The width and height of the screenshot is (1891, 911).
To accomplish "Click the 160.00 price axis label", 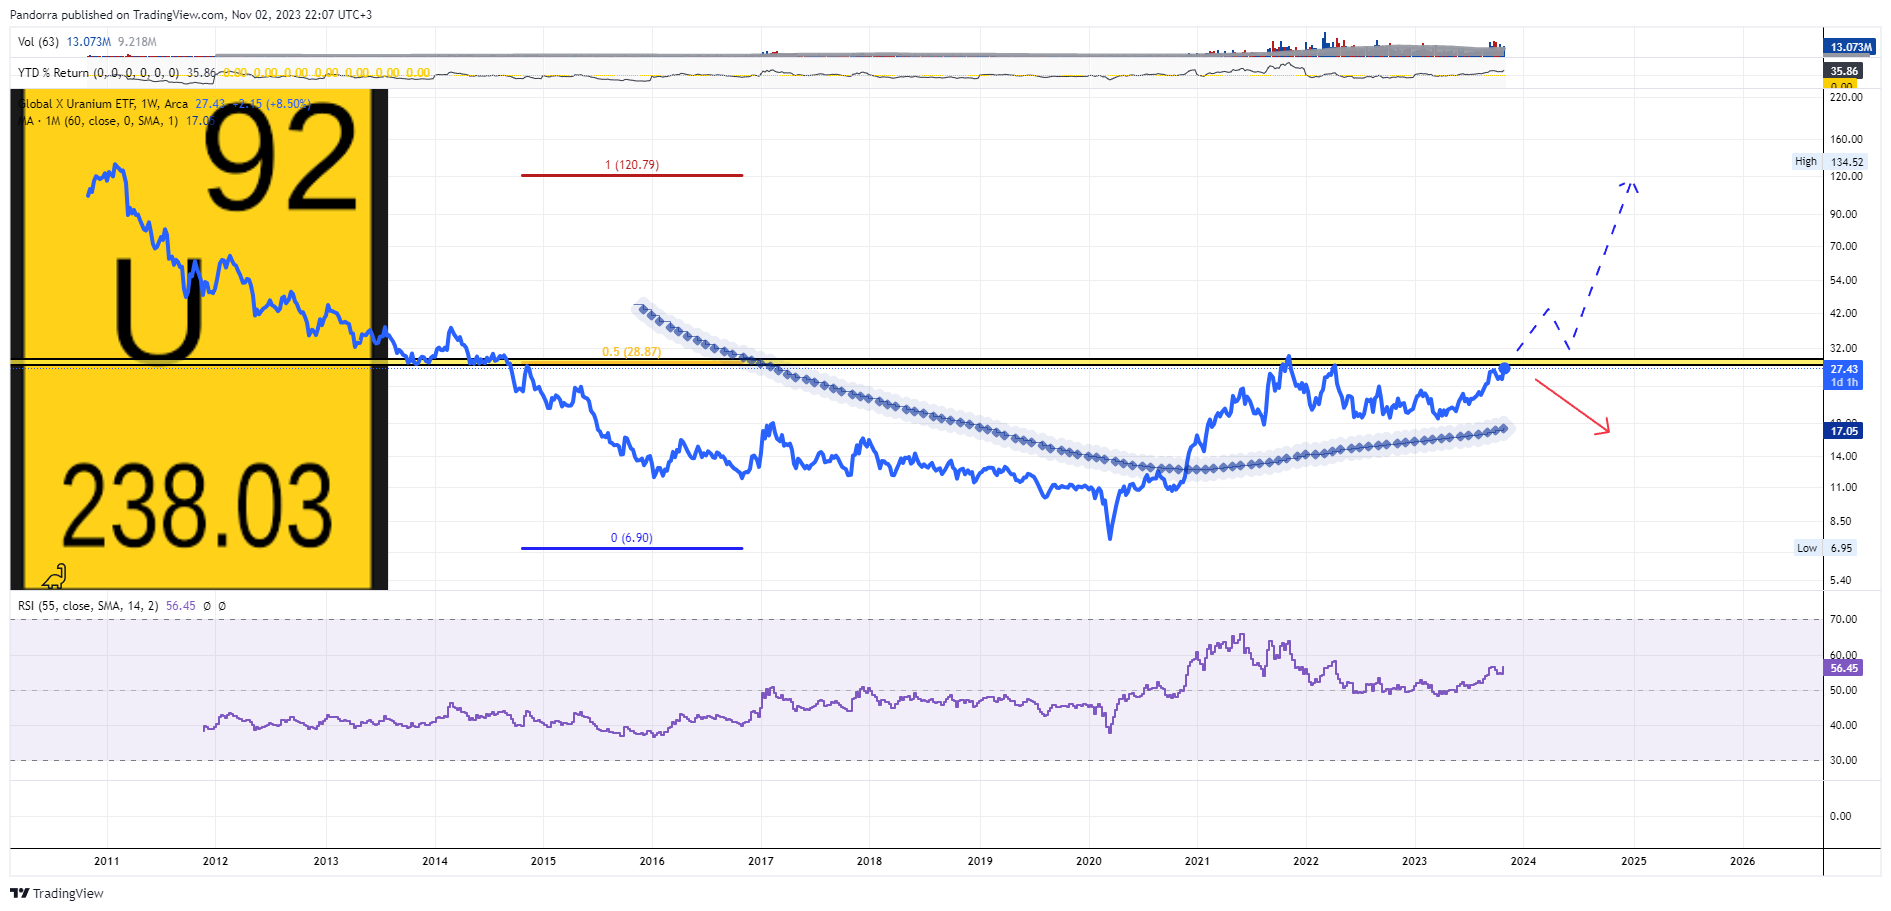I will click(1846, 140).
